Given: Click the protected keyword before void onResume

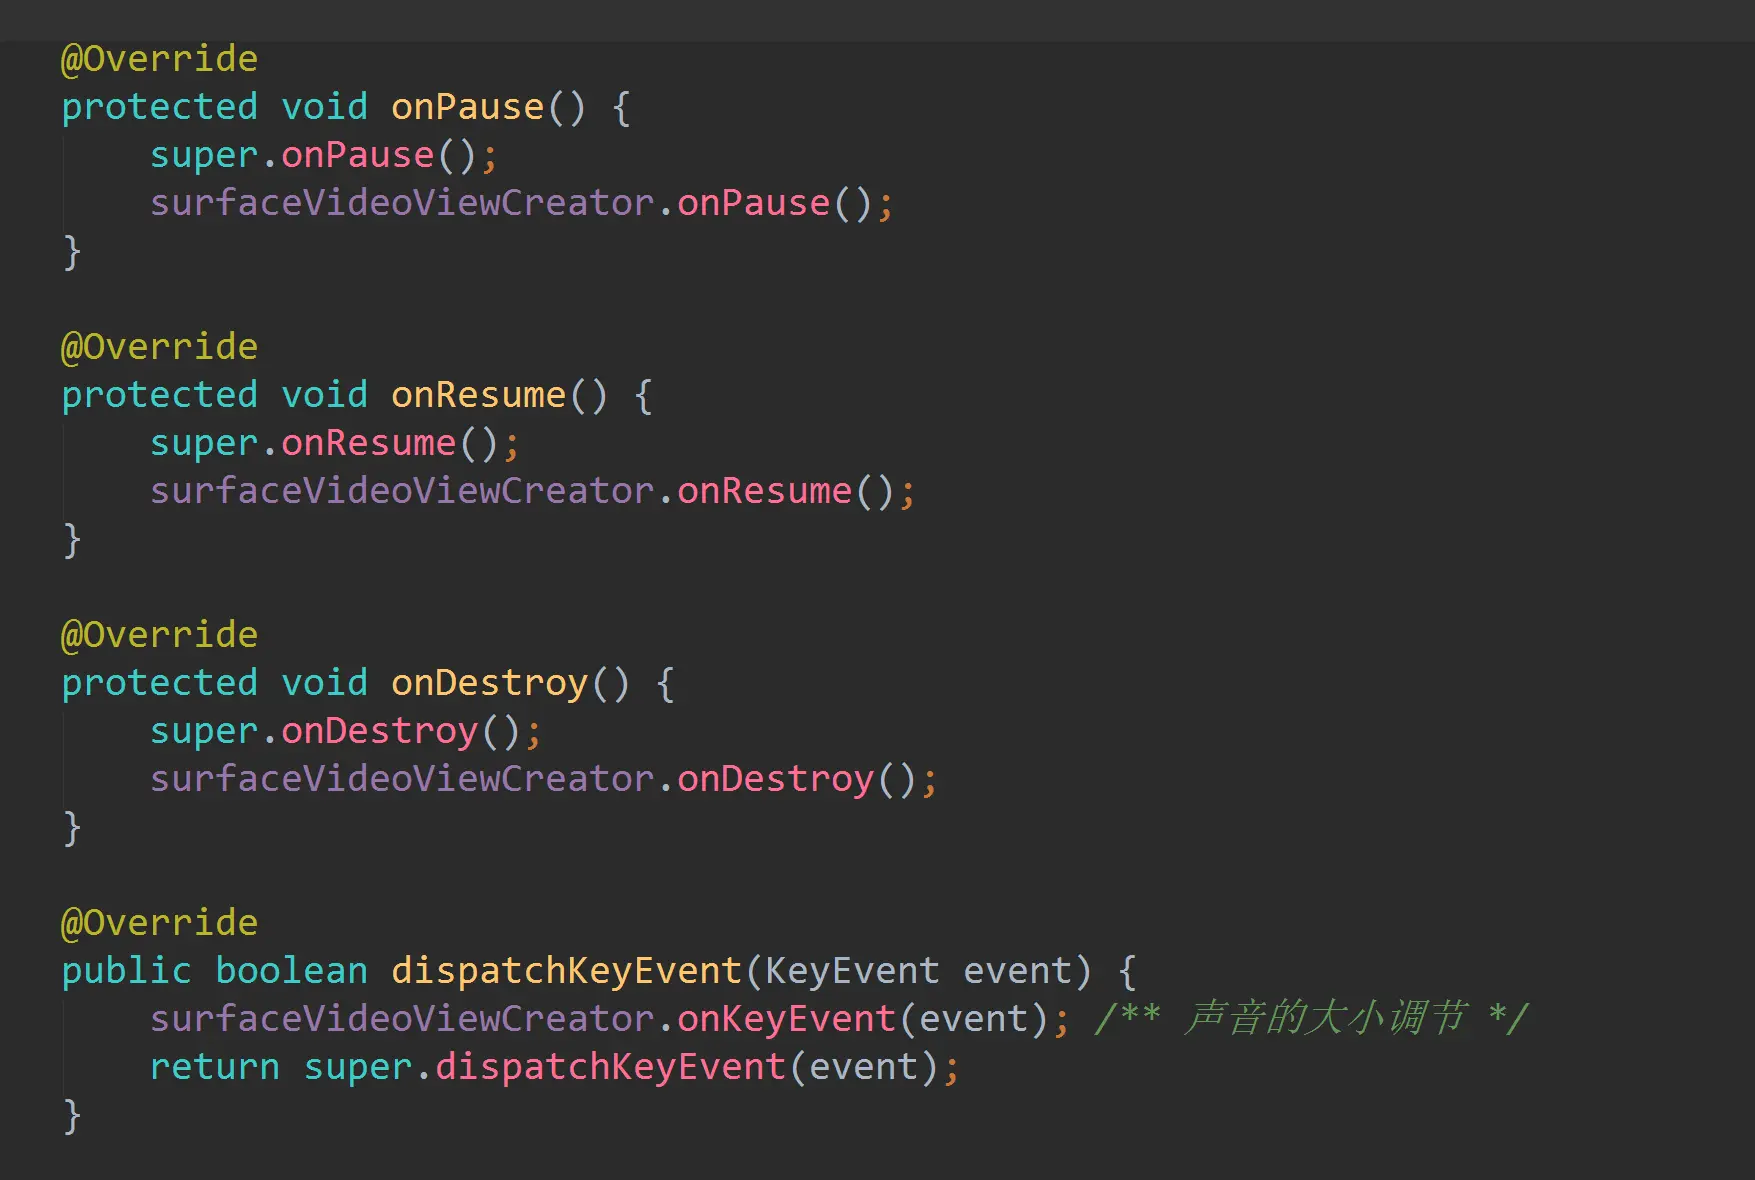Looking at the screenshot, I should (x=160, y=395).
